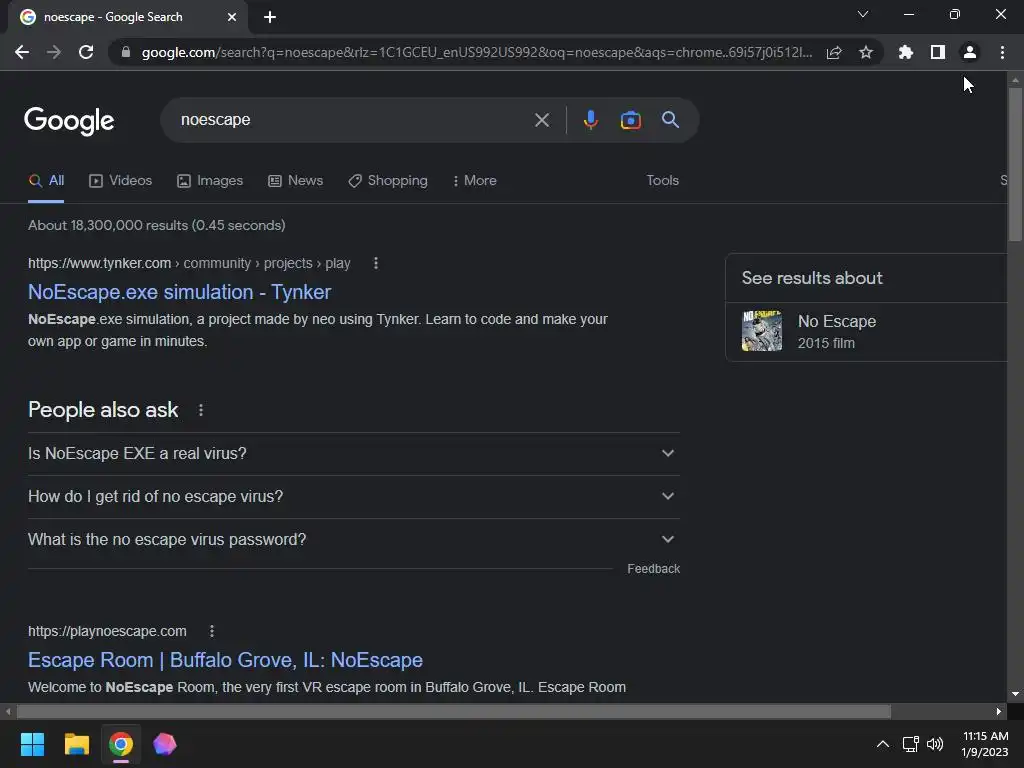The image size is (1024, 768).
Task: Open the Extensions puzzle icon
Action: [x=906, y=52]
